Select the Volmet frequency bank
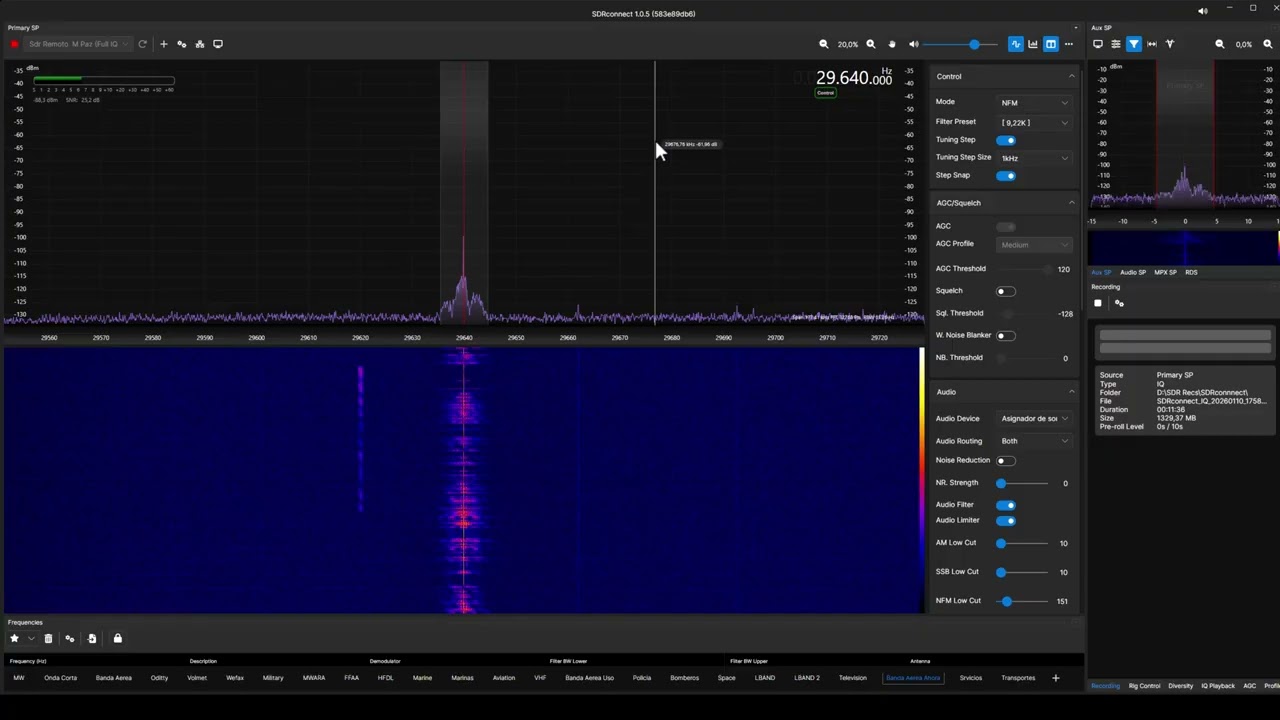 tap(197, 678)
